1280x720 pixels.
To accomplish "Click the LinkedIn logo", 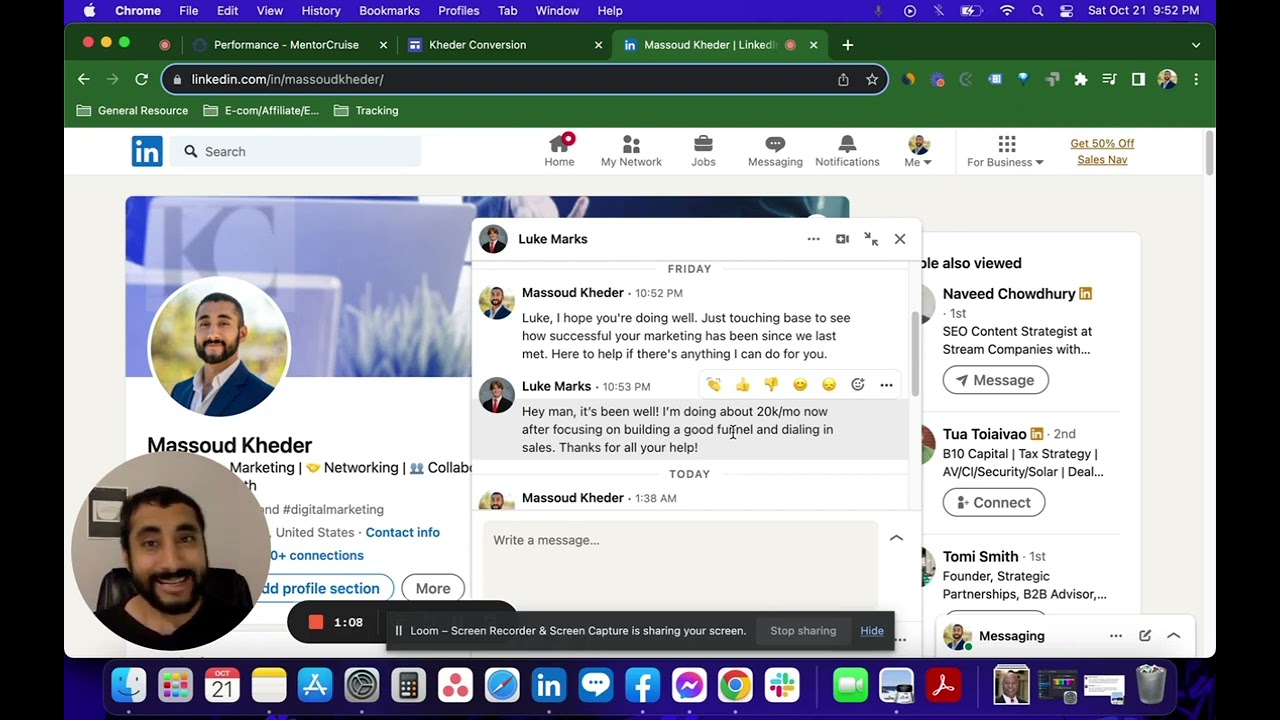I will tap(147, 151).
